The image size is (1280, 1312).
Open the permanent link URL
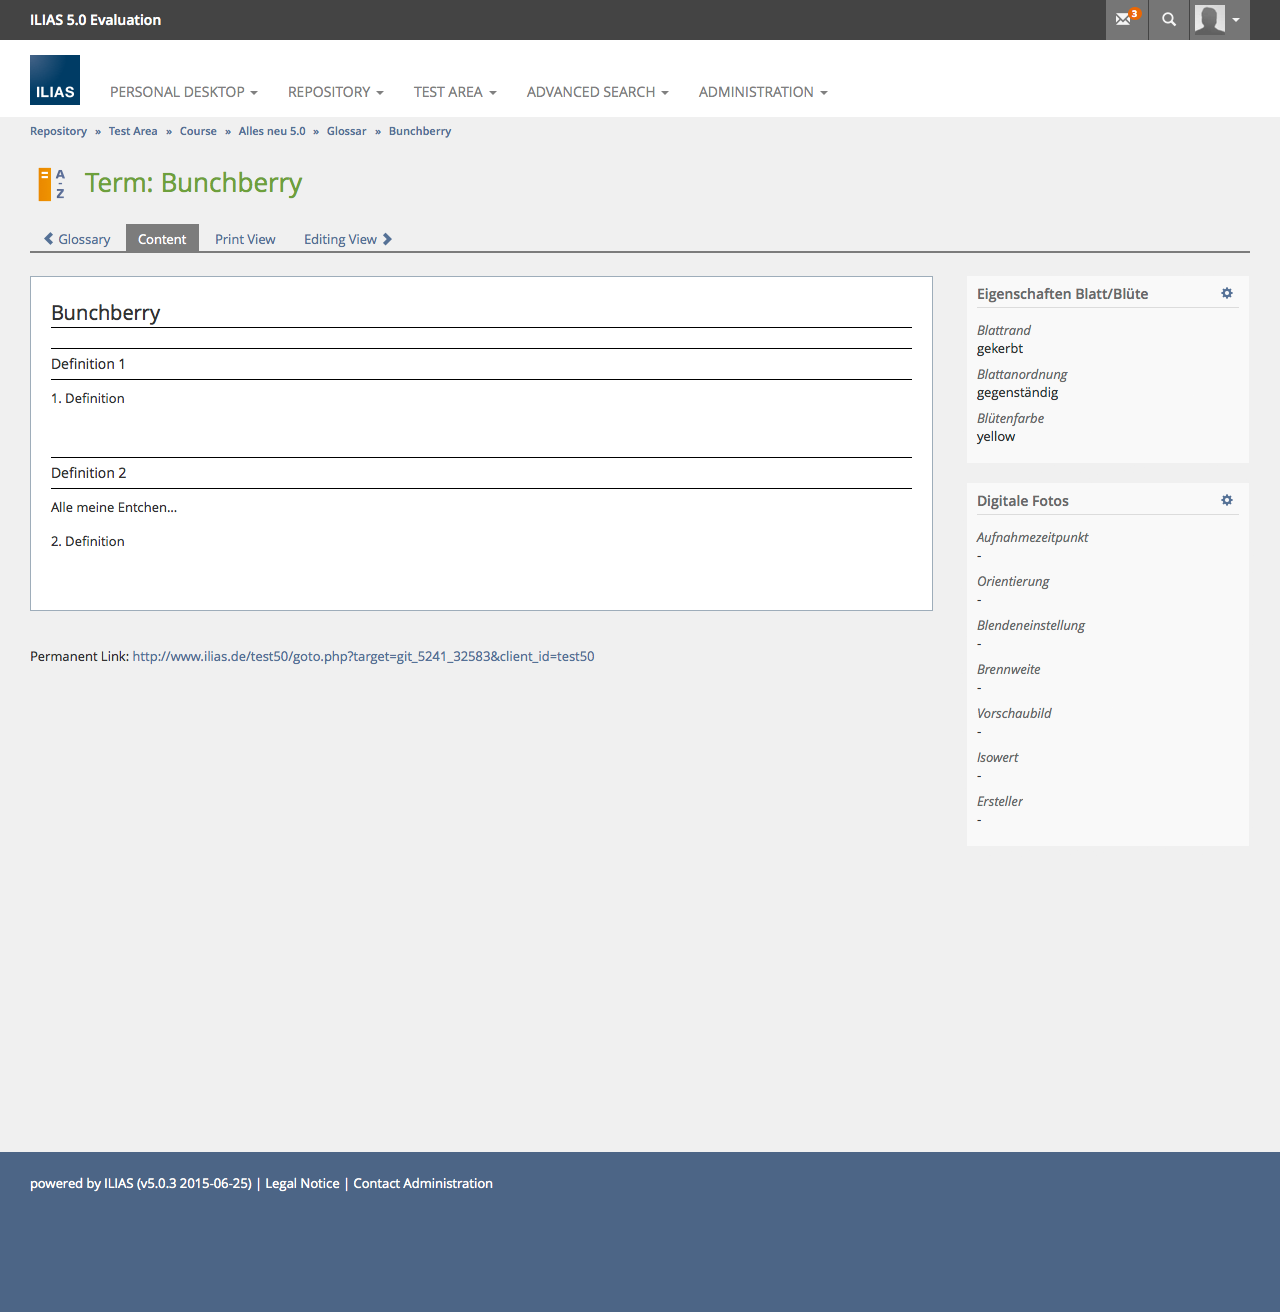coord(363,656)
